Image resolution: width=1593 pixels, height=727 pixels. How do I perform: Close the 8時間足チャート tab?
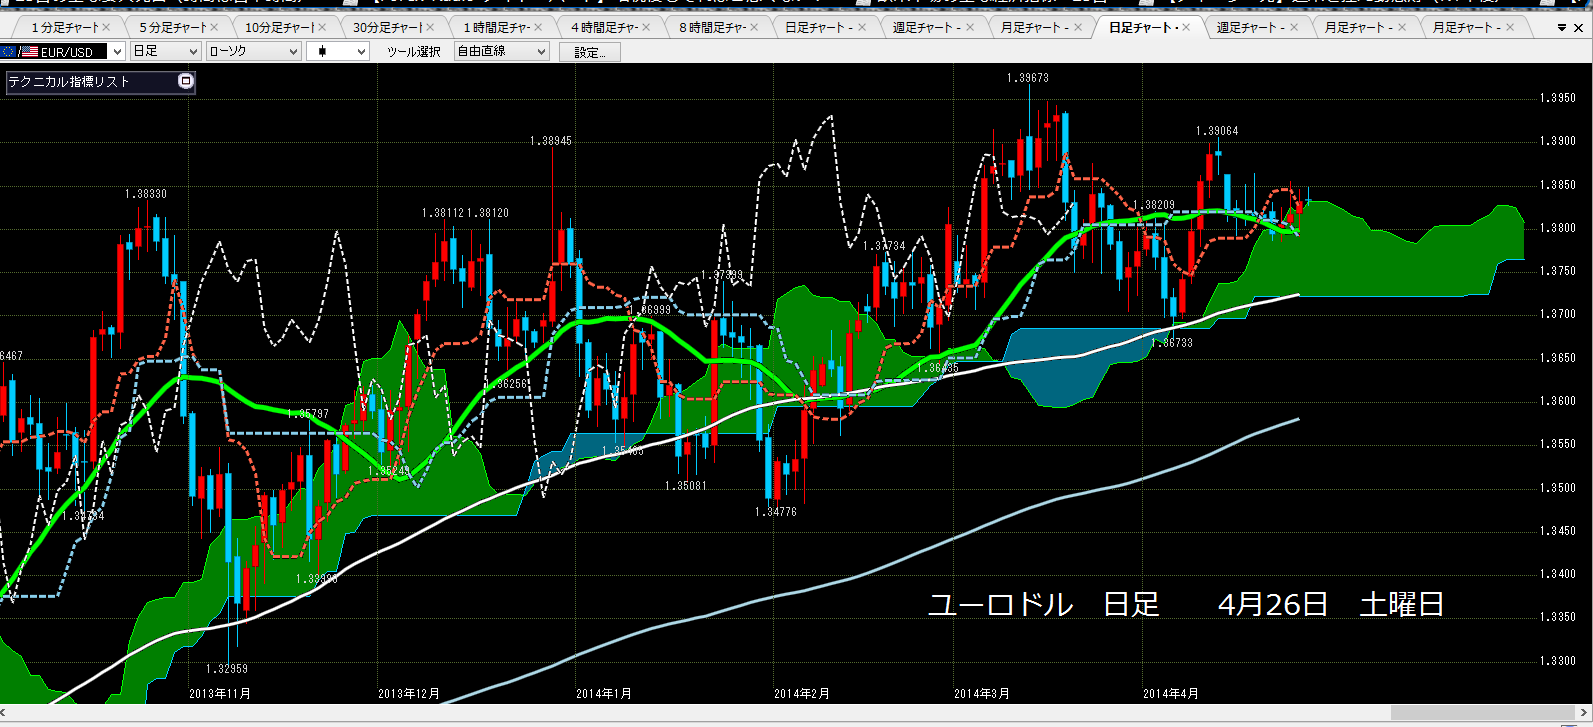coord(754,27)
